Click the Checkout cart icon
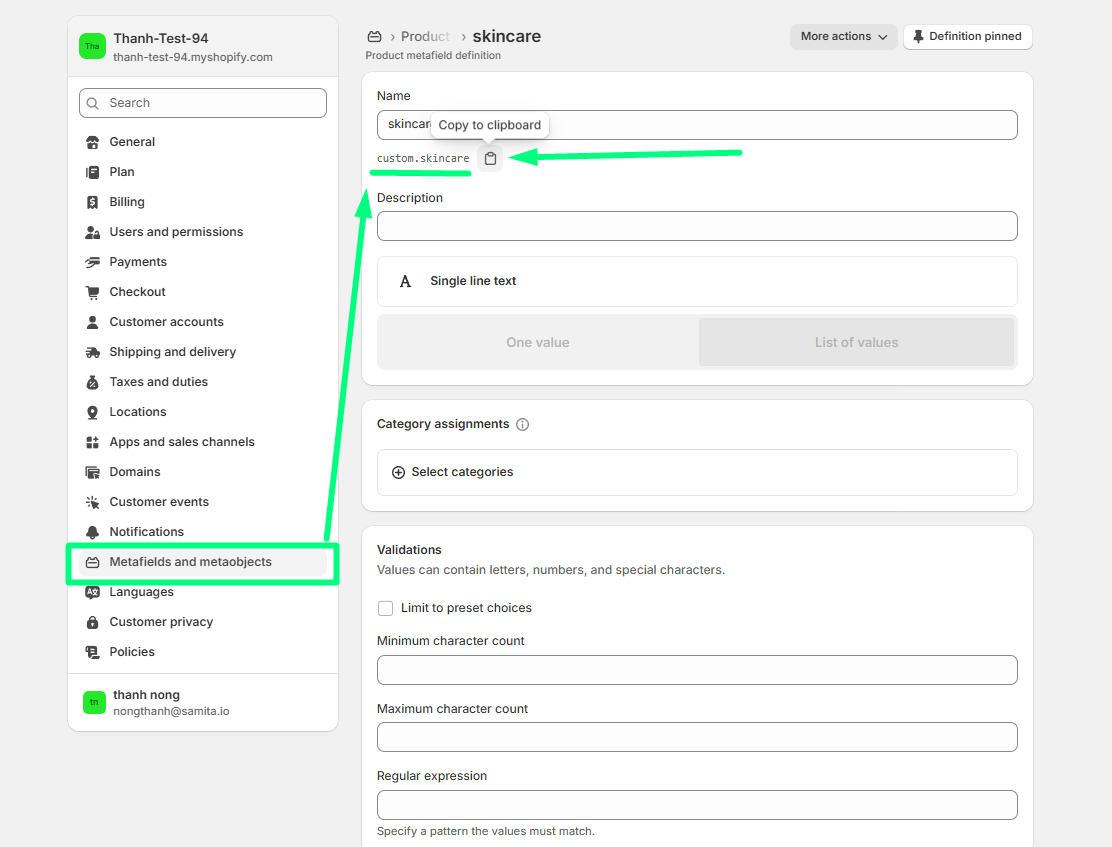 click(x=93, y=292)
